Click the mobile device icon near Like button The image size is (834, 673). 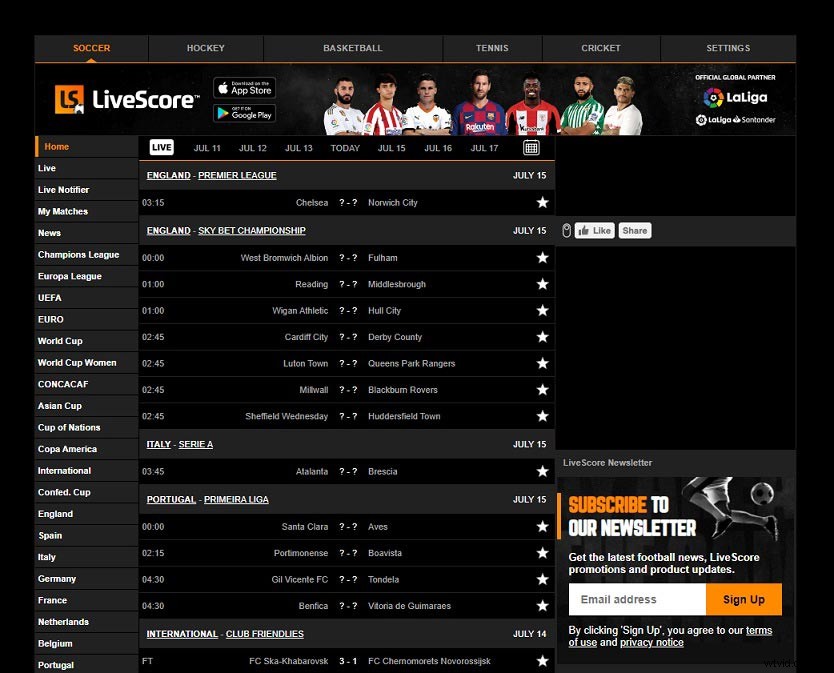[566, 230]
